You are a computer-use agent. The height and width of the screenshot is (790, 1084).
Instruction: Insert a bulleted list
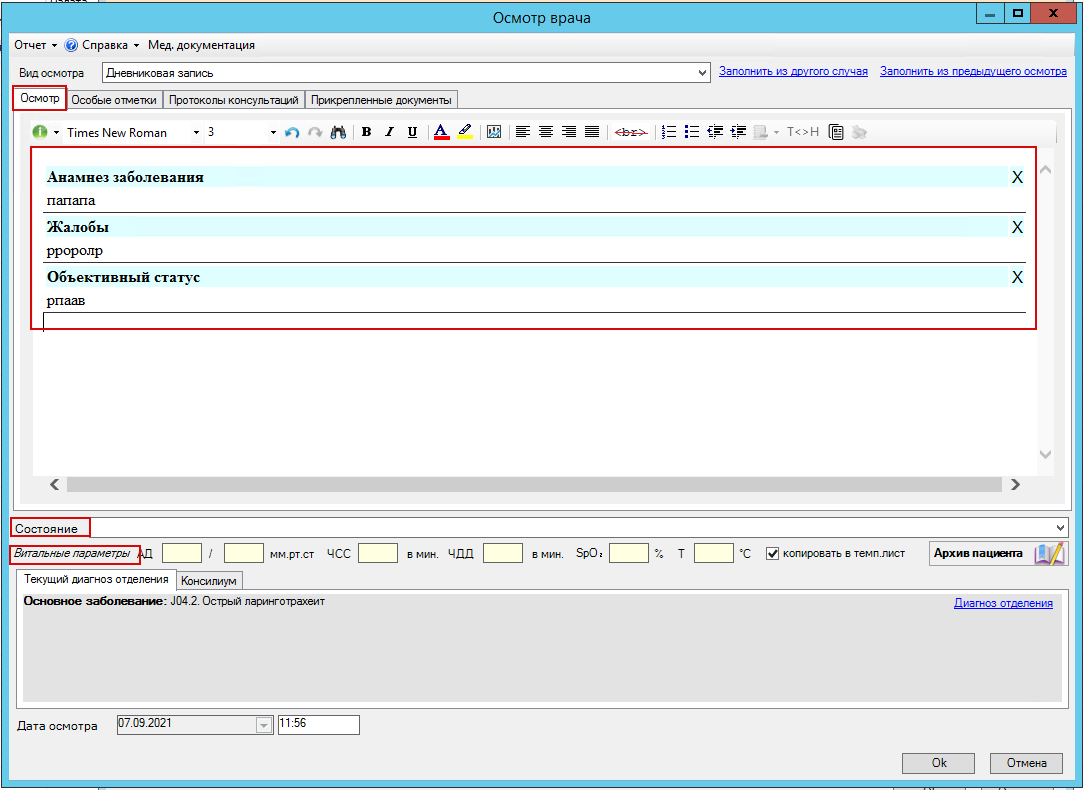coord(691,132)
